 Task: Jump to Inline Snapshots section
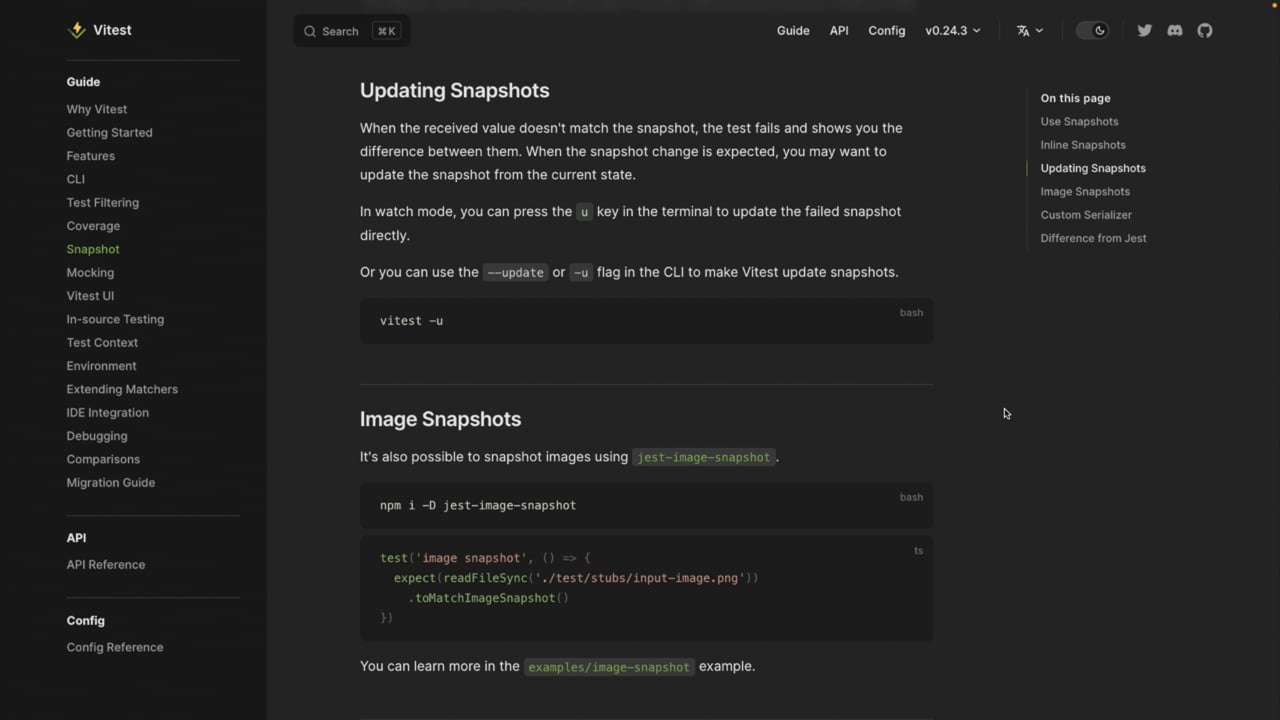(x=1083, y=145)
